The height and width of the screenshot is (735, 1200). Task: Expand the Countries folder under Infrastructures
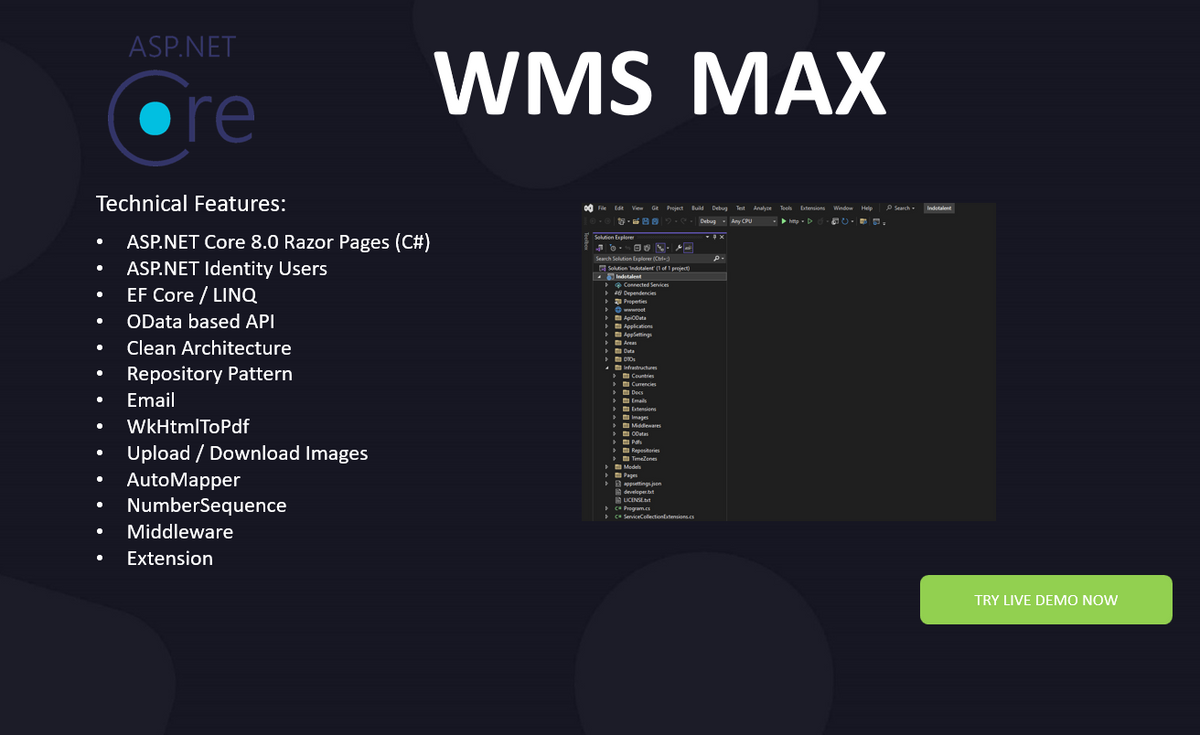613,376
